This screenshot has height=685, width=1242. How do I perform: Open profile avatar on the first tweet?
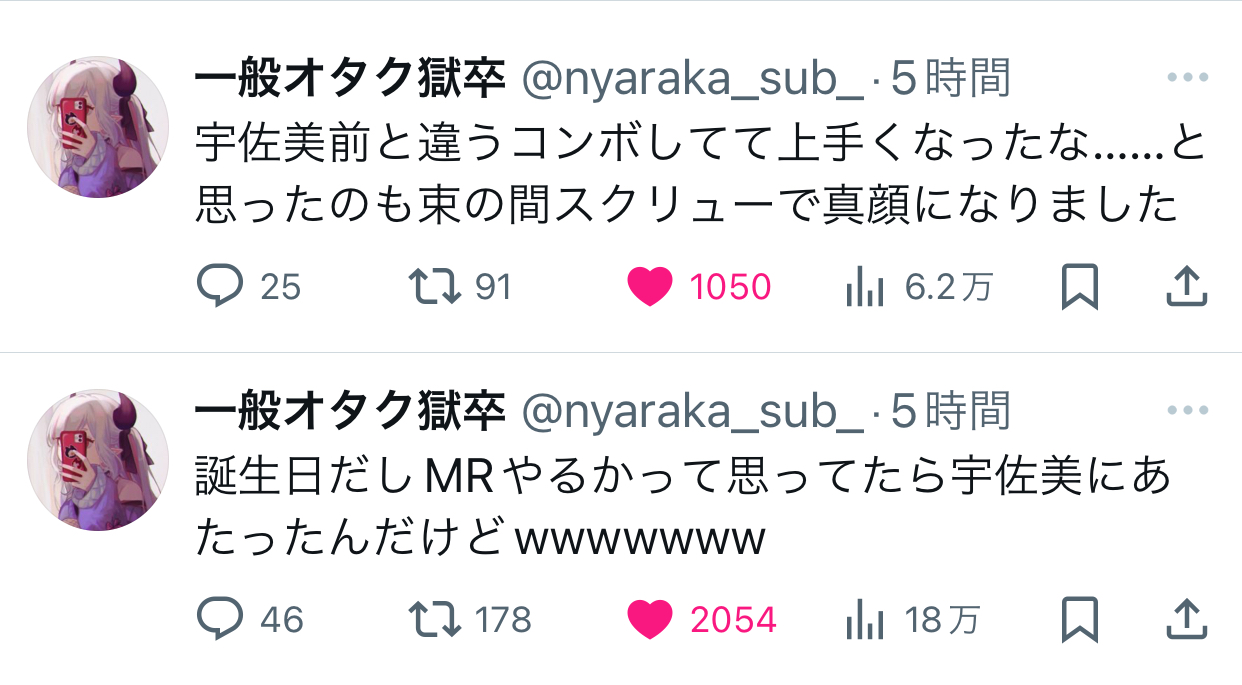click(x=97, y=127)
